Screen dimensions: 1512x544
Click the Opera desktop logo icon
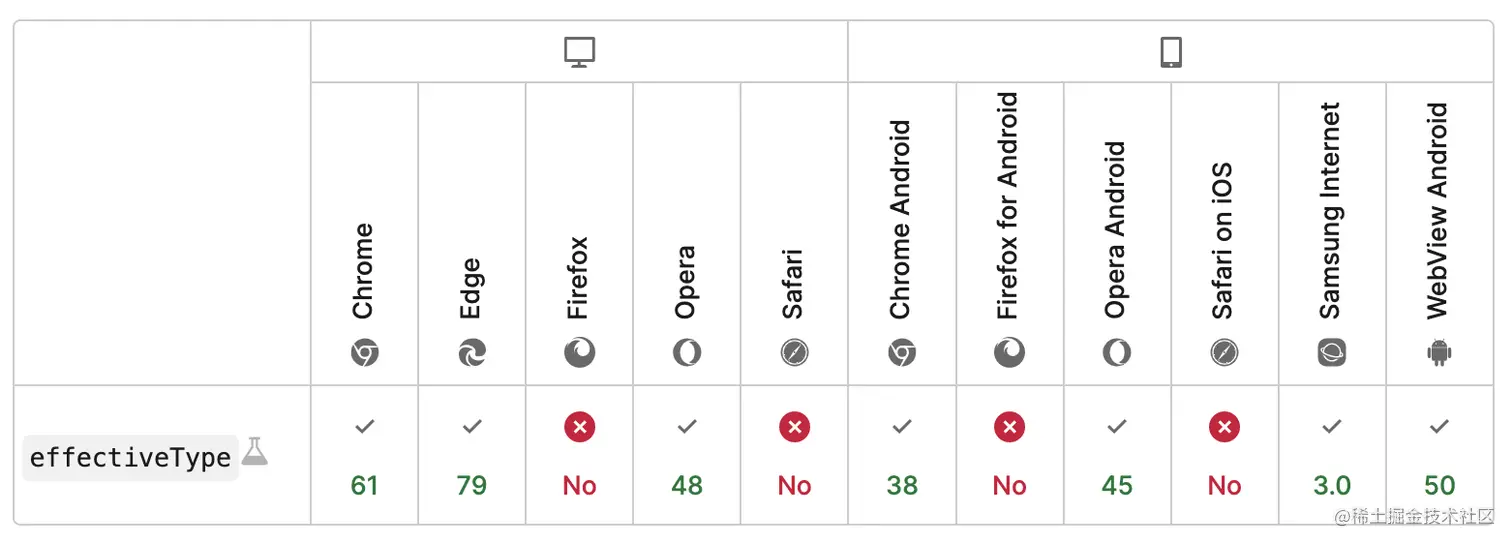coord(687,352)
